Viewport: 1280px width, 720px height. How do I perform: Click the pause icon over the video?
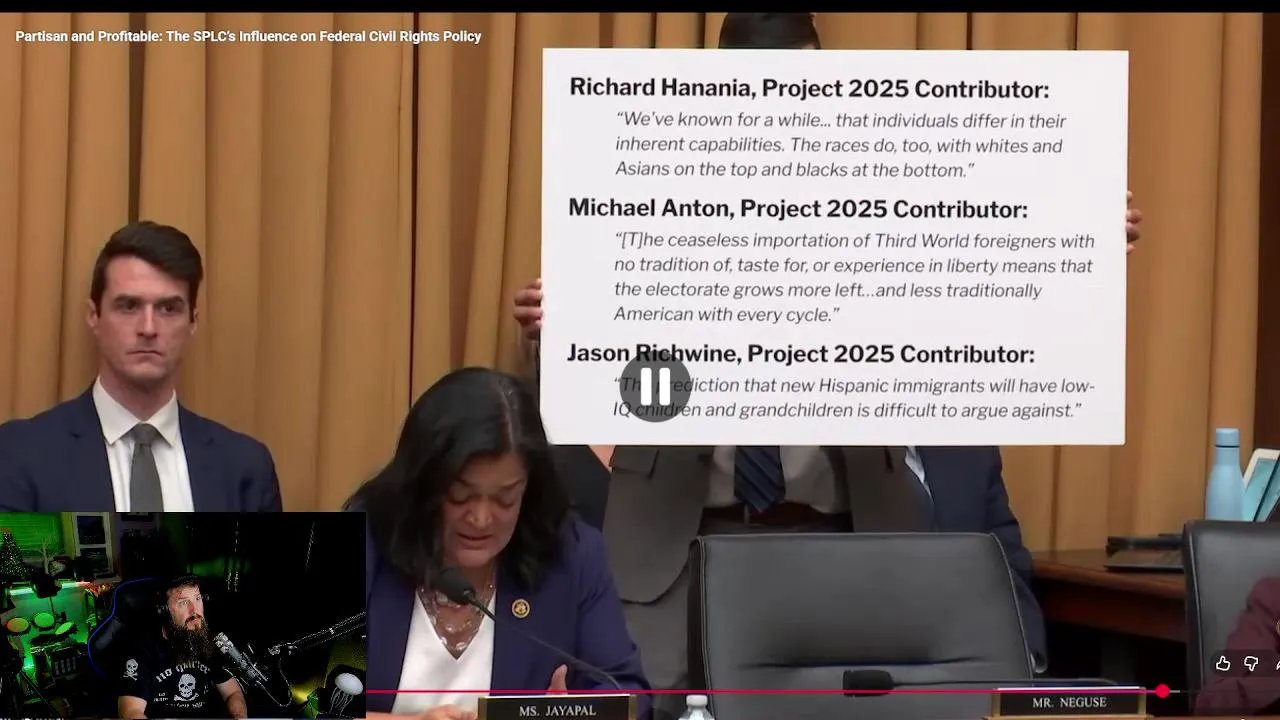click(x=655, y=385)
